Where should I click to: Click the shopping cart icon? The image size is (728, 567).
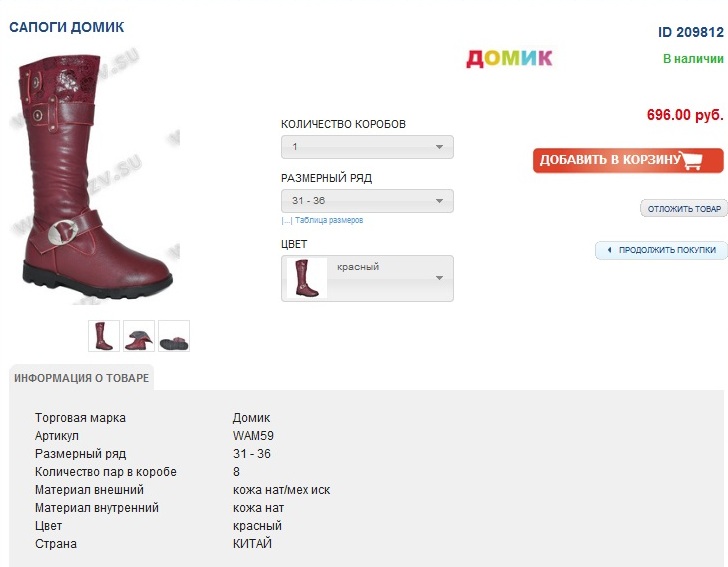coord(701,160)
